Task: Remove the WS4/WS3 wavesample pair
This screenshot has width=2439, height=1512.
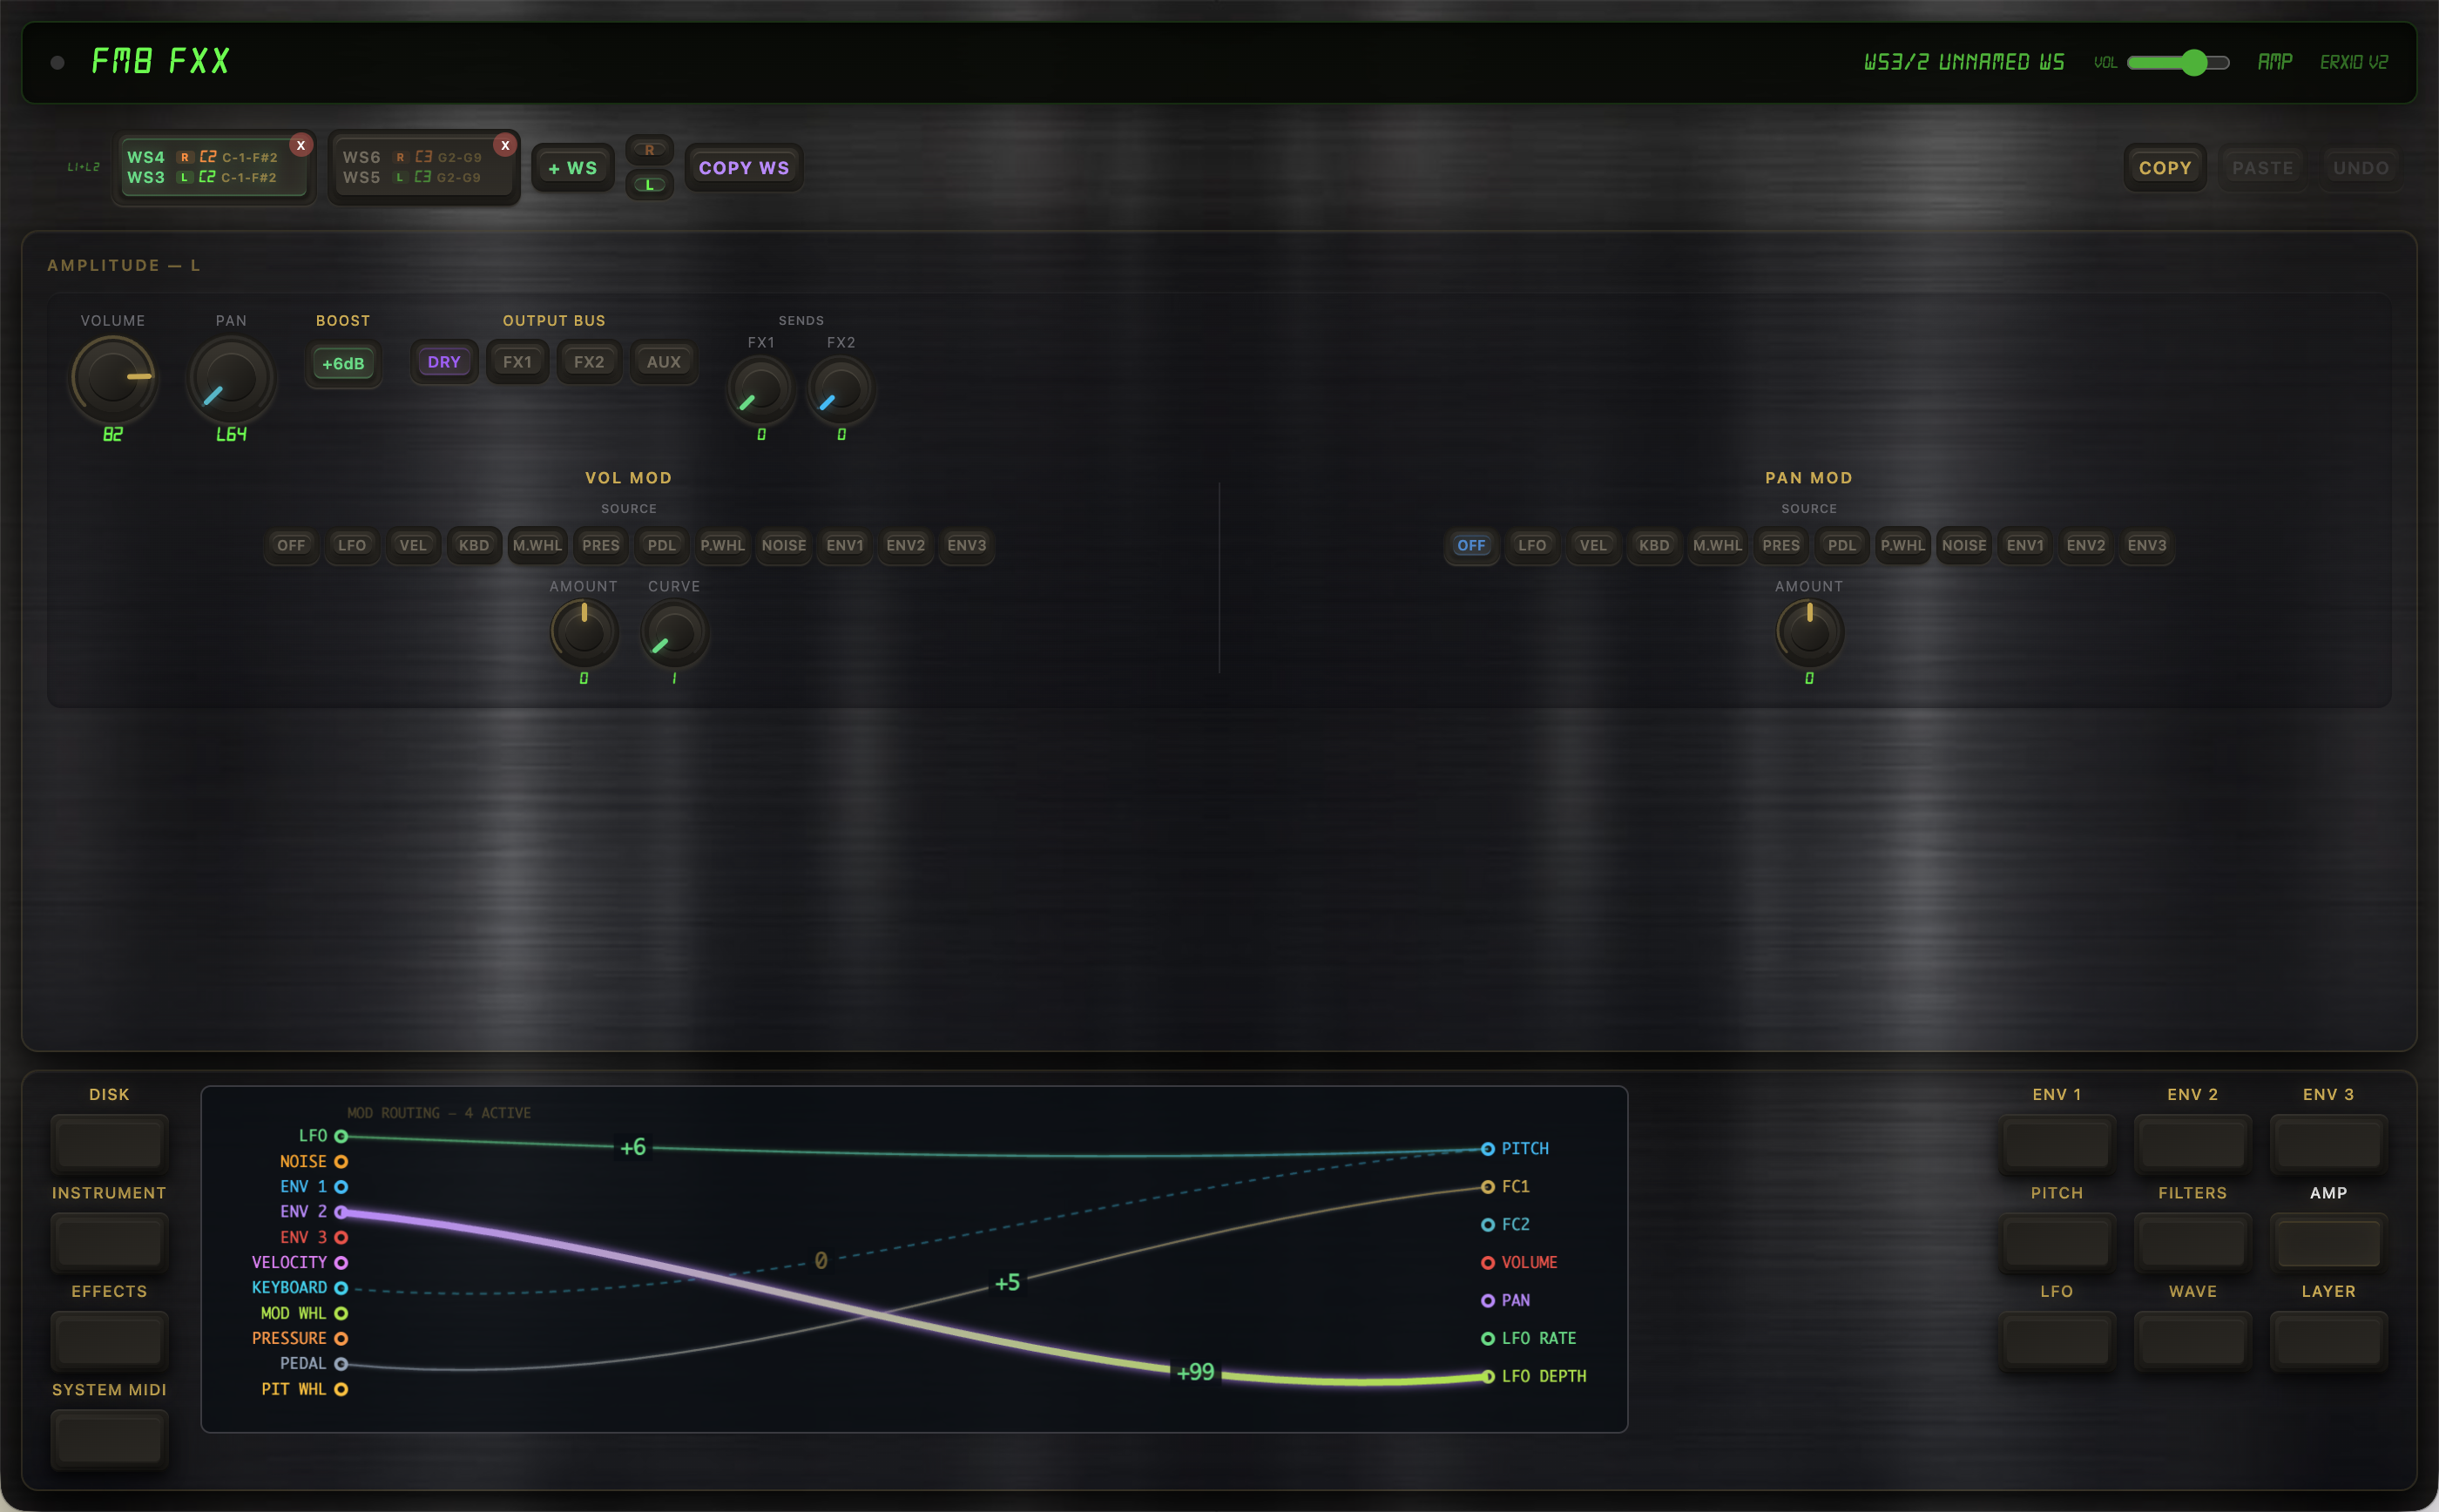Action: (300, 145)
